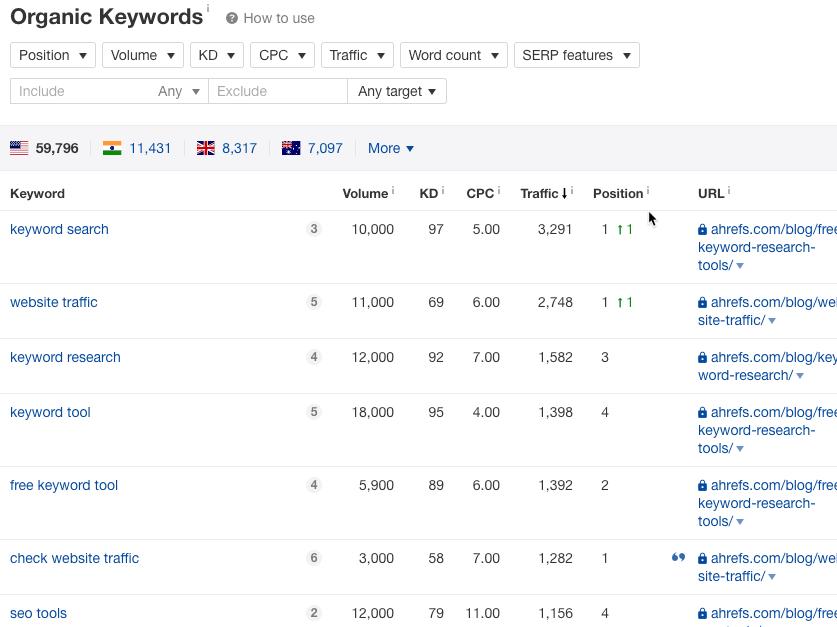Sort by the Volume column header
This screenshot has width=837, height=627.
(x=365, y=194)
